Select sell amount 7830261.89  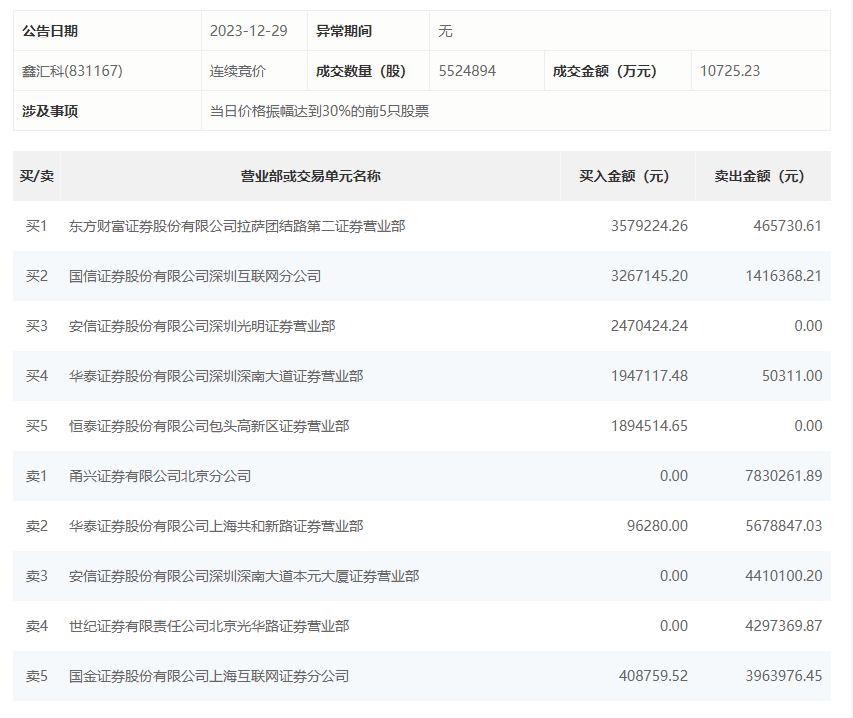783,476
